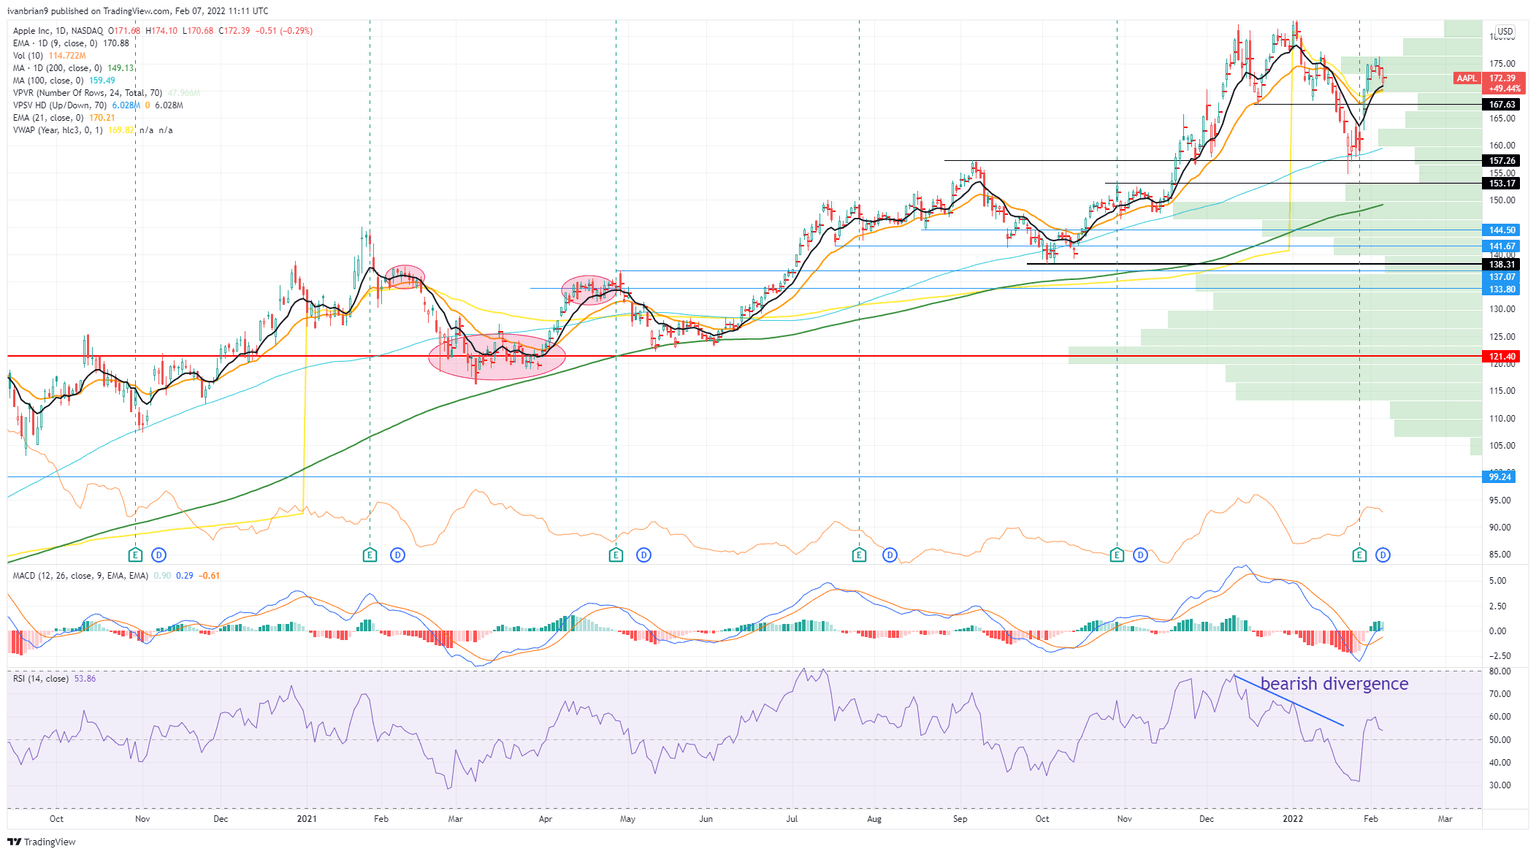Click the Apr label on time axis

(x=546, y=819)
